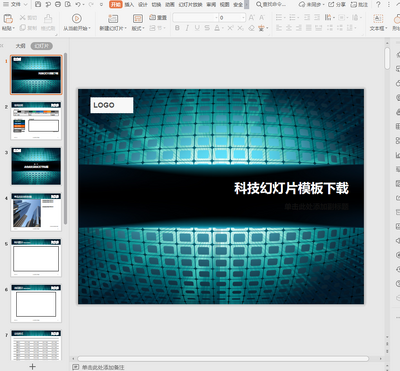This screenshot has width=400, height=371.
Task: Expand the new slide dropdown arrow
Action: point(125,29)
